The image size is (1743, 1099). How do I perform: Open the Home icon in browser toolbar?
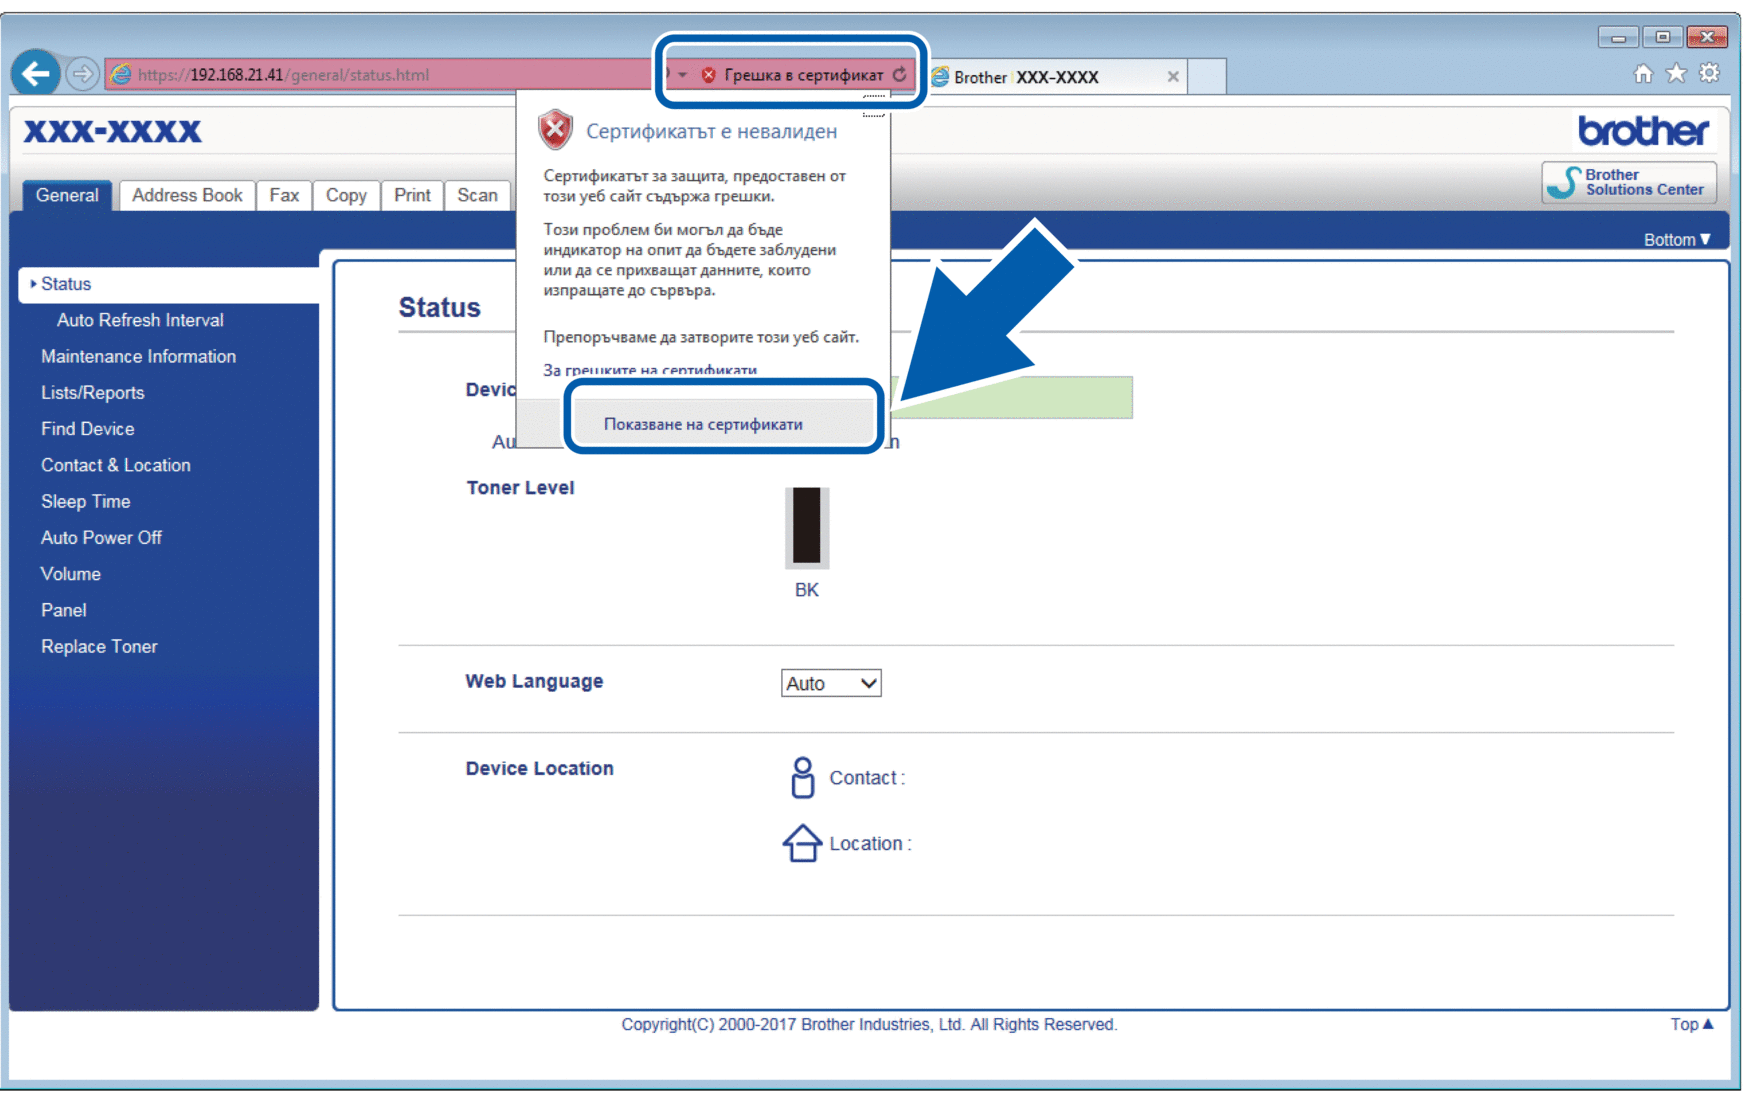pos(1643,73)
